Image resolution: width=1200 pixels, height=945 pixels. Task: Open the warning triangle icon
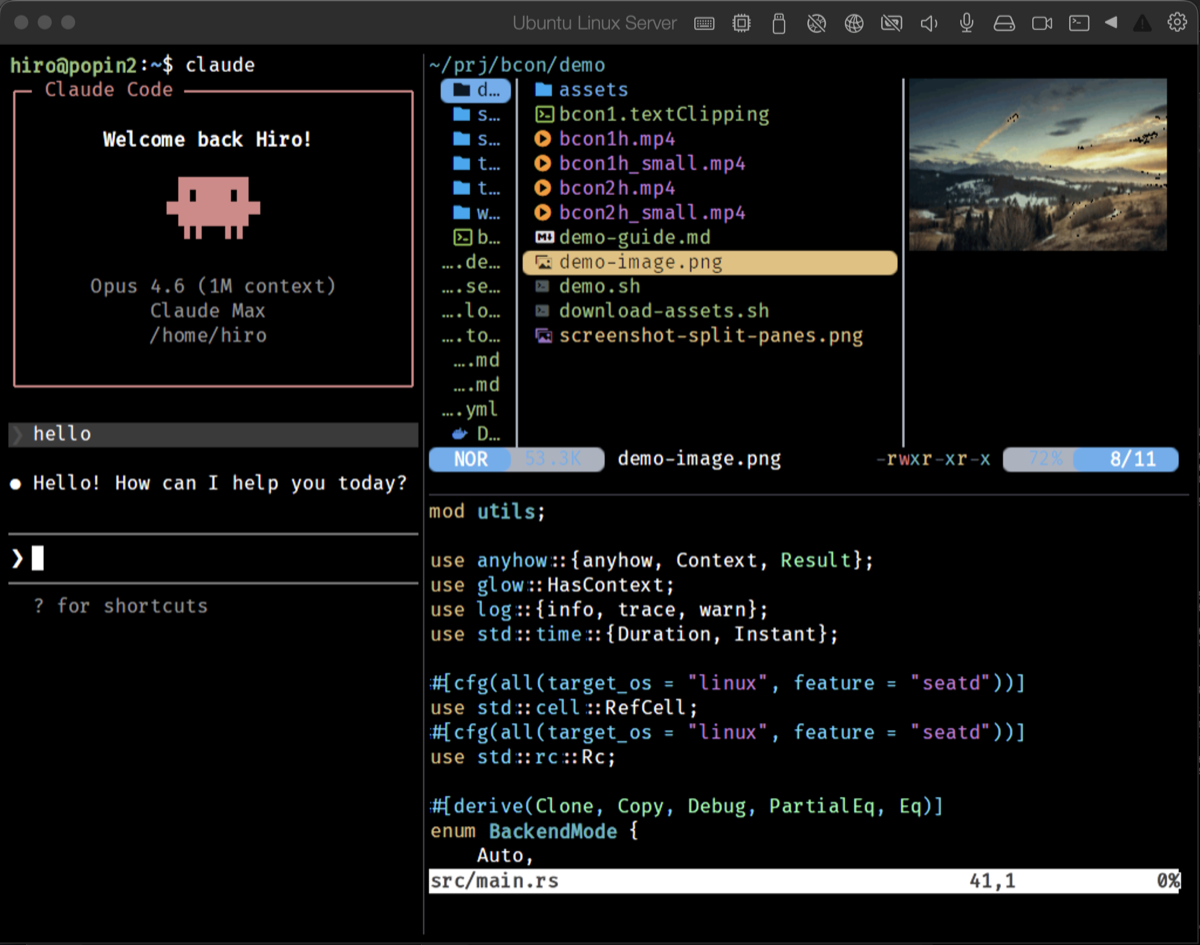[x=1142, y=23]
